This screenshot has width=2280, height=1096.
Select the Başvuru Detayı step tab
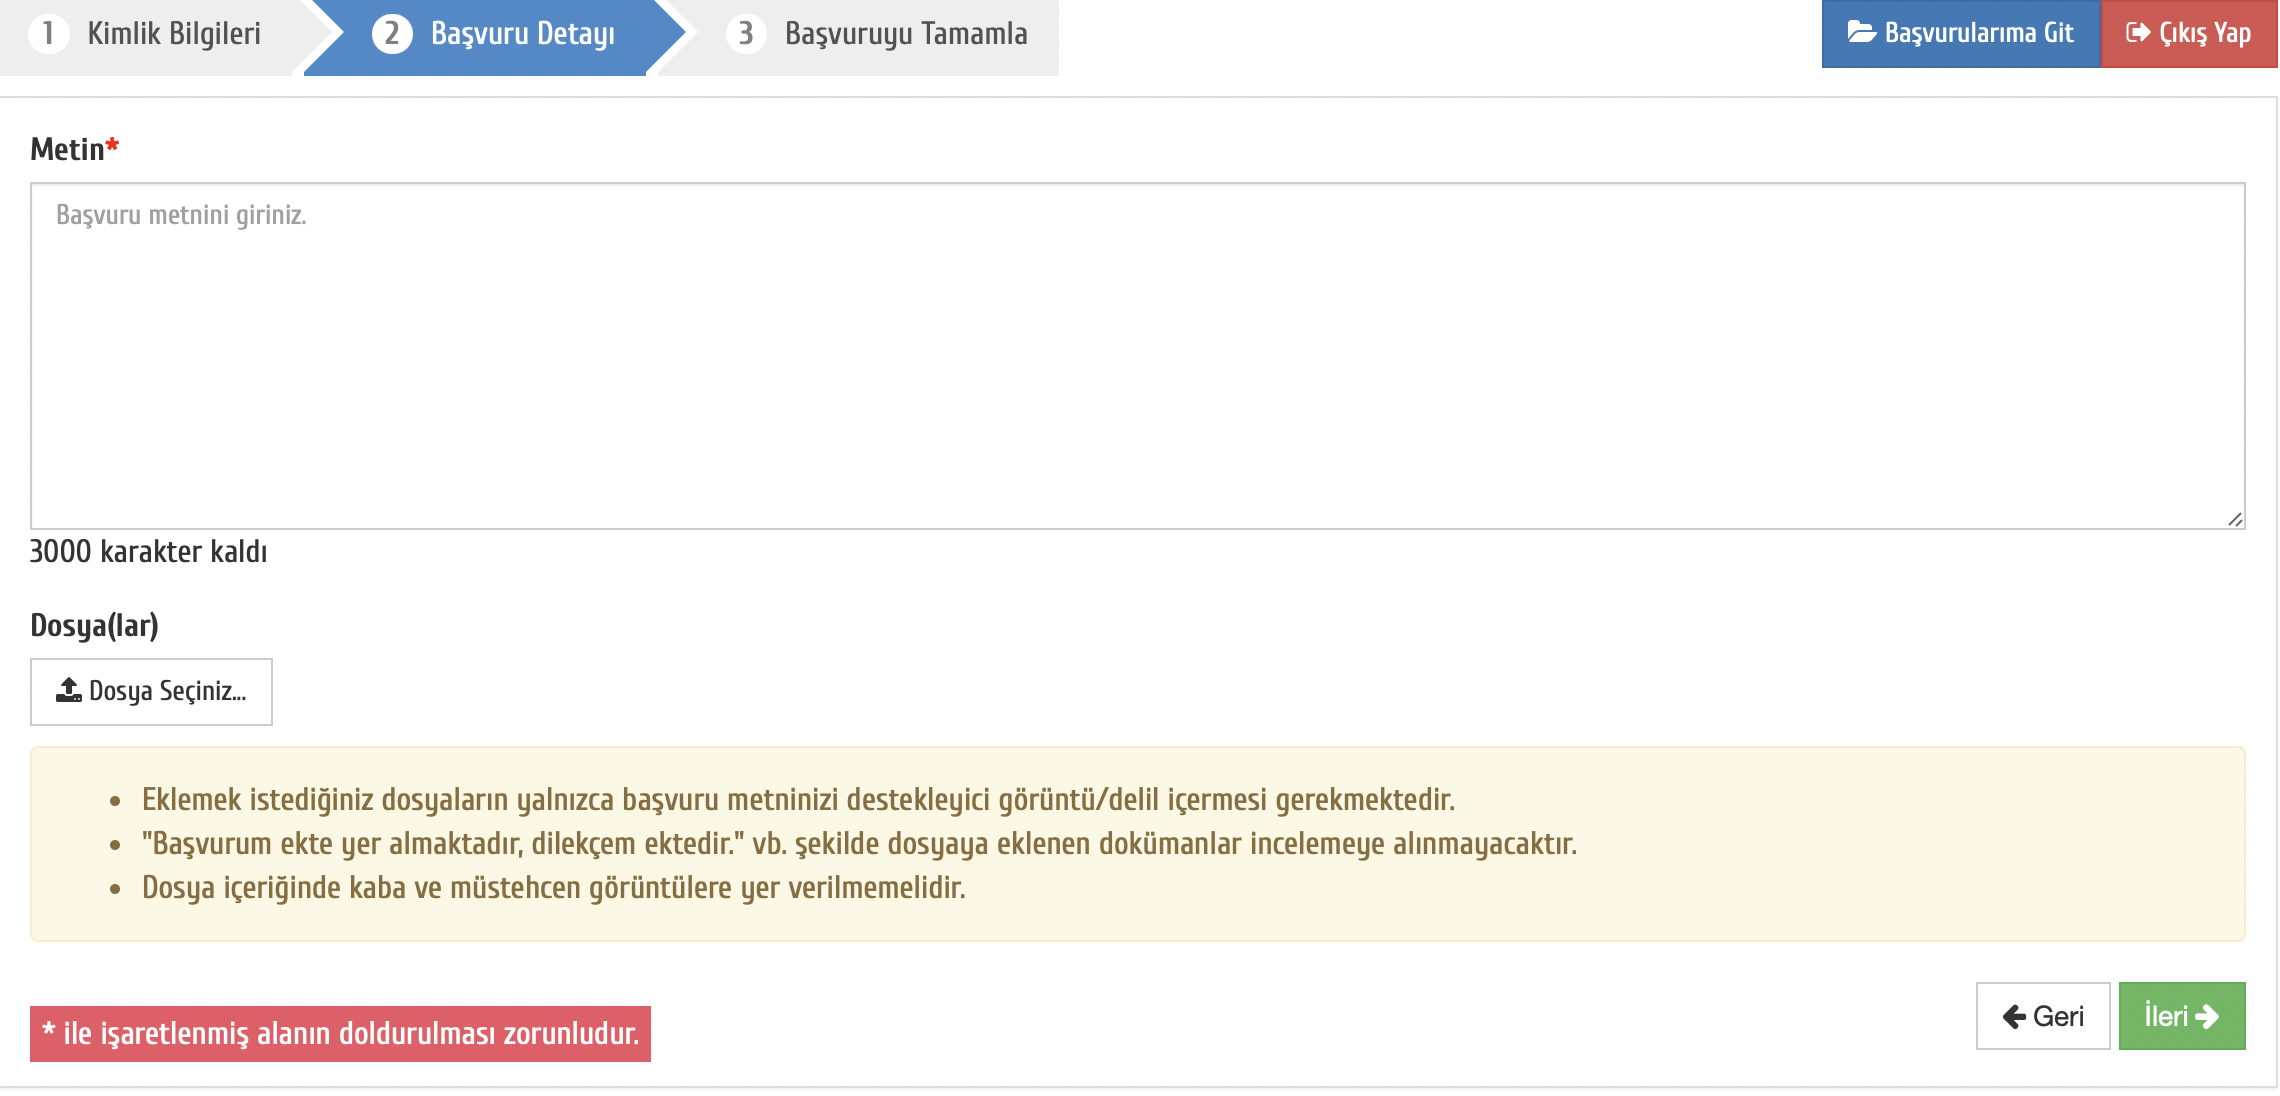[522, 33]
